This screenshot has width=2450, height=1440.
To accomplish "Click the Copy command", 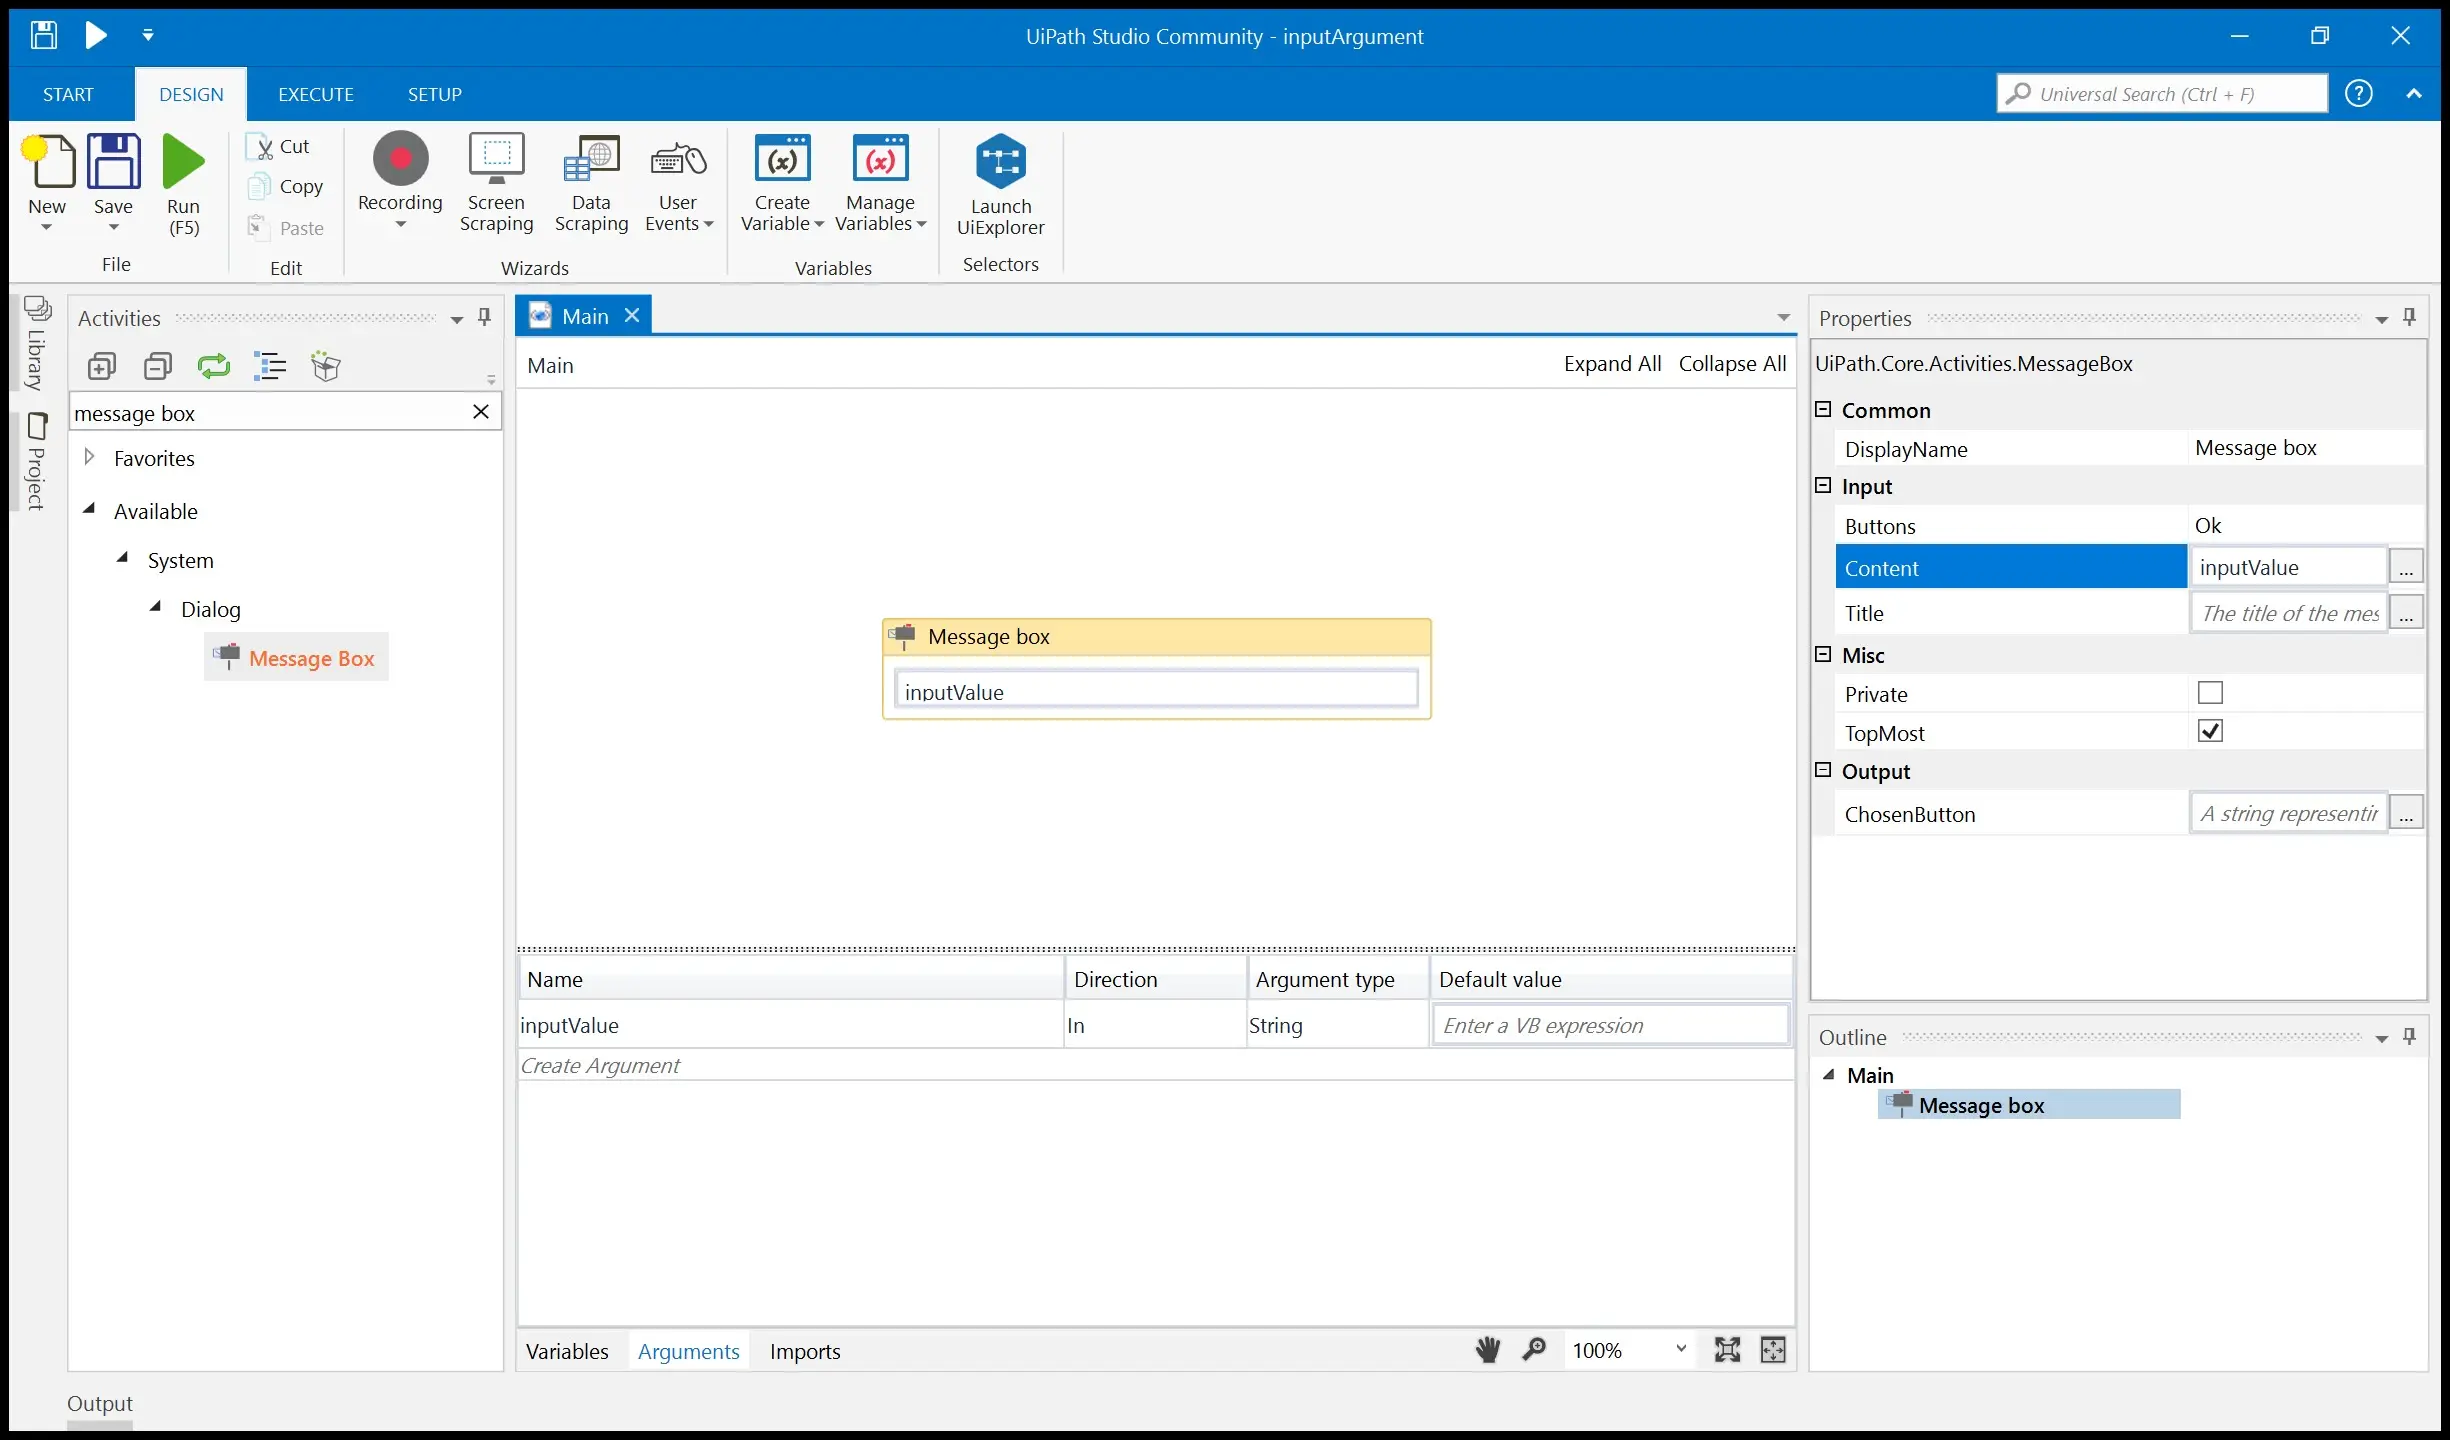I will pyautogui.click(x=287, y=187).
